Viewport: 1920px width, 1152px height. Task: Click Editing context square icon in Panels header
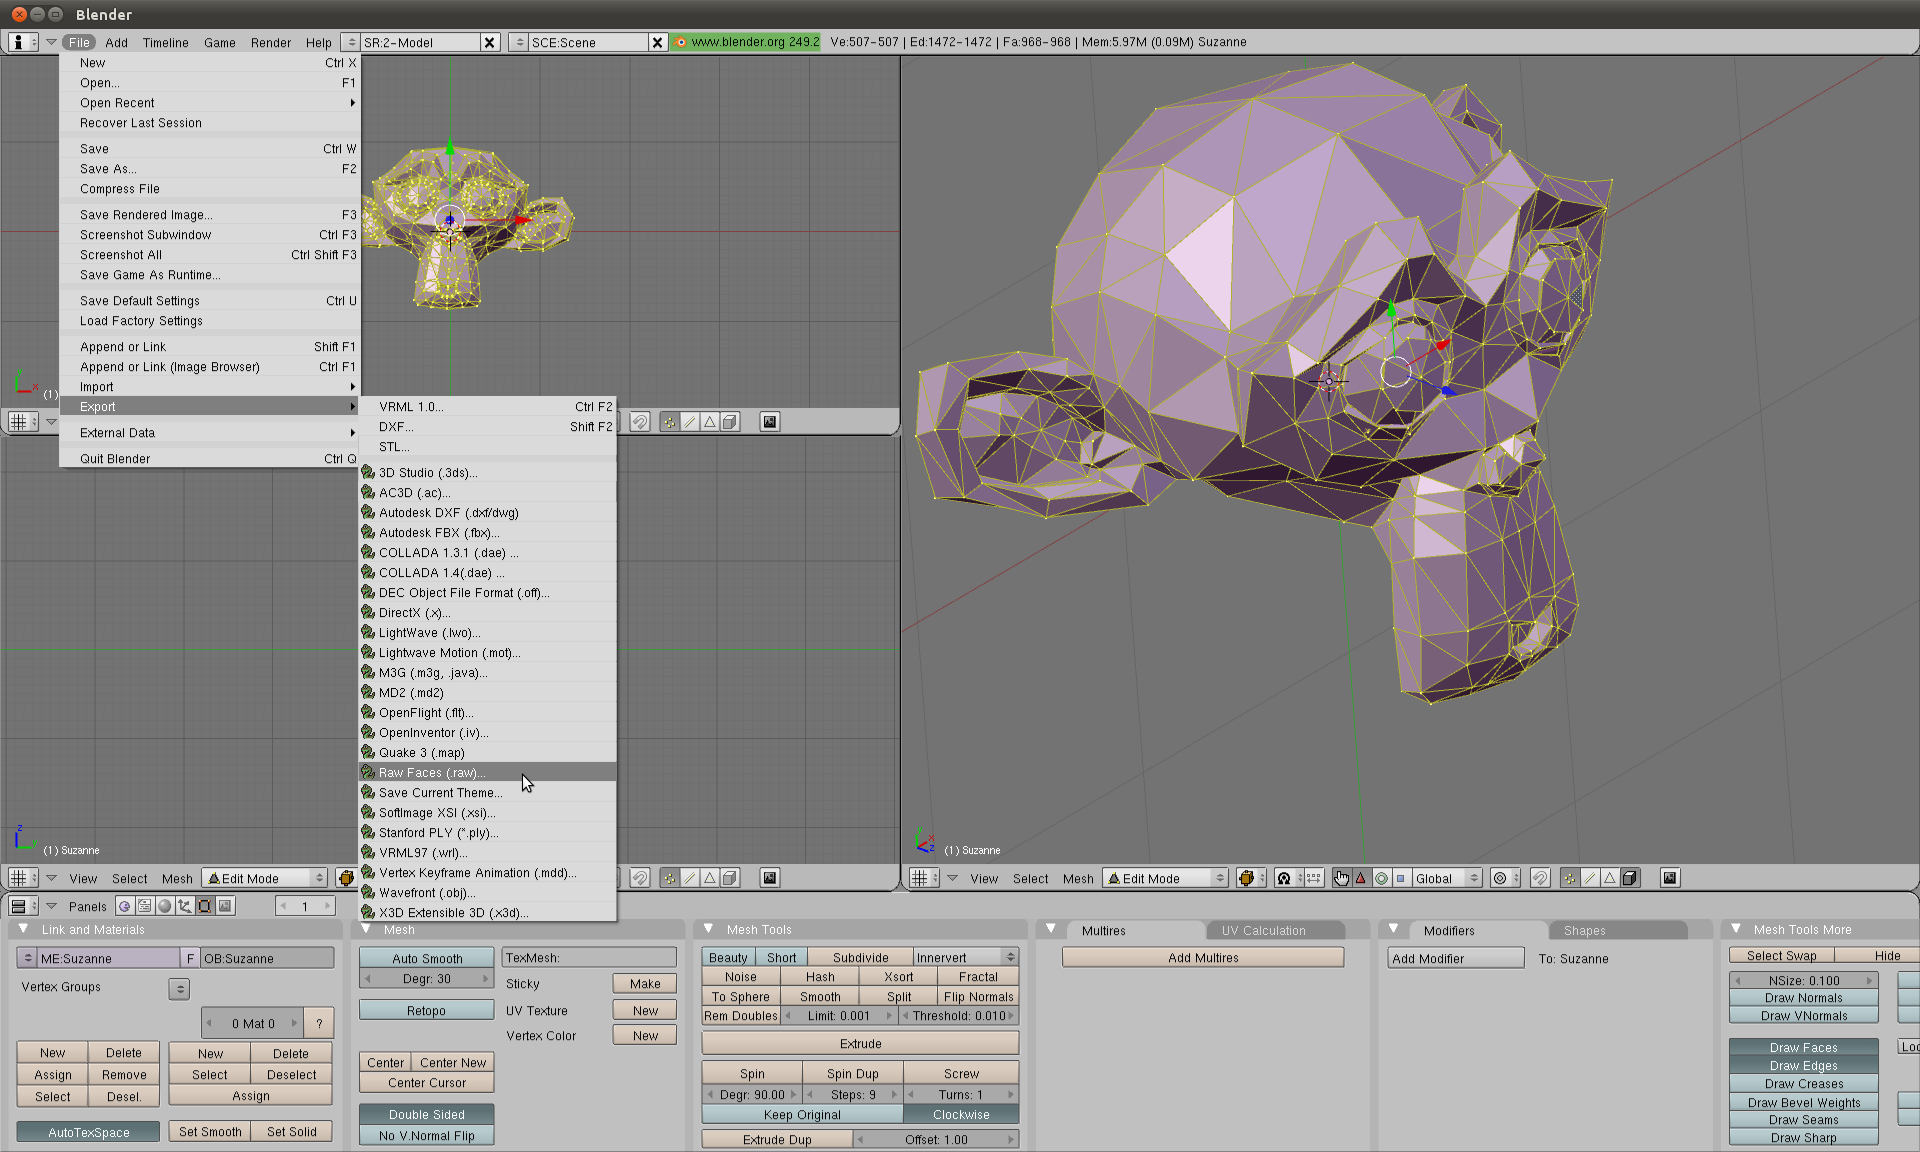205,906
